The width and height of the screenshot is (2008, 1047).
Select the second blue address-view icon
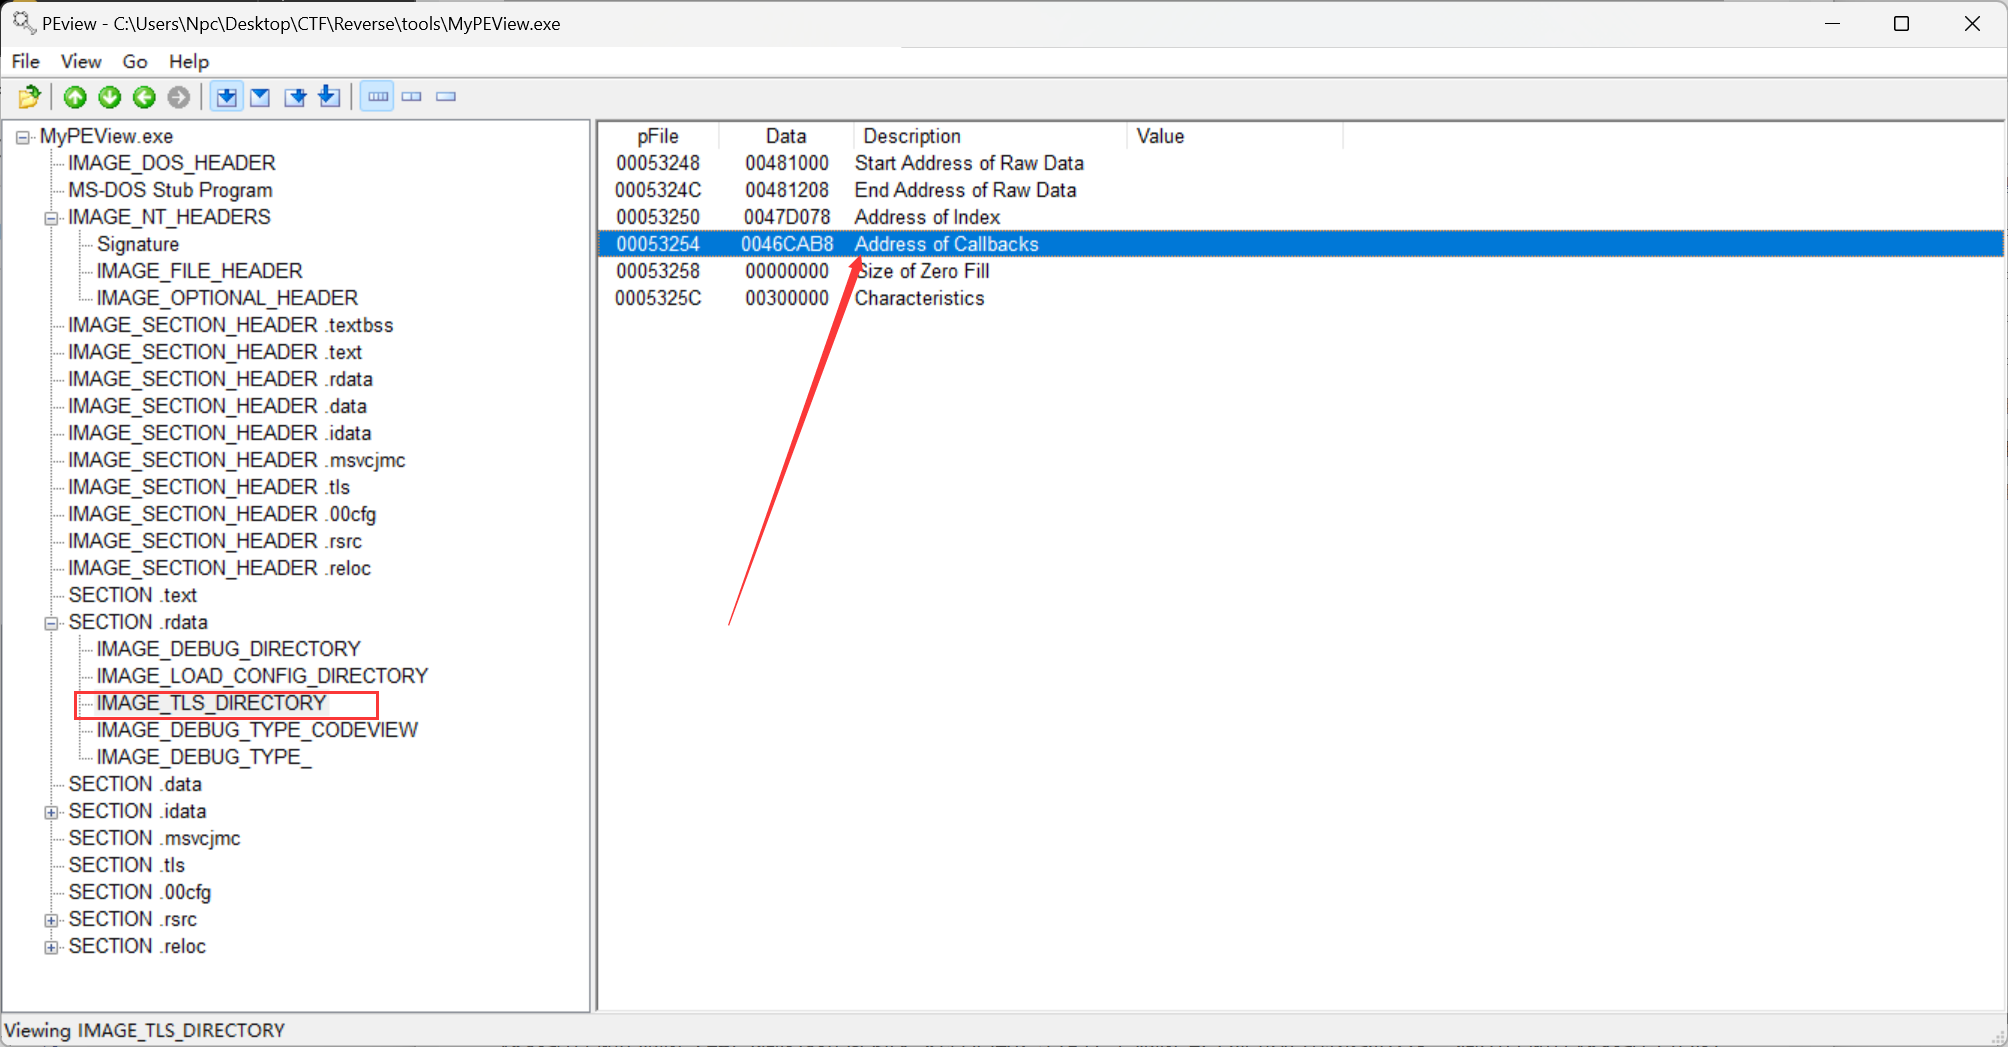[260, 97]
